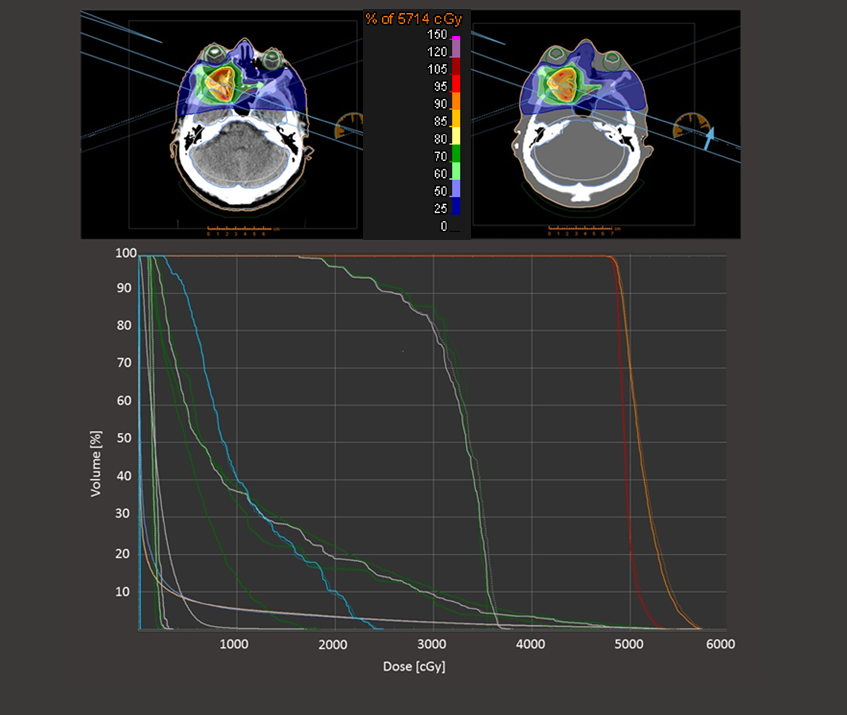This screenshot has height=715, width=847.
Task: Select the 105% red dose level swatch
Action: coord(455,69)
